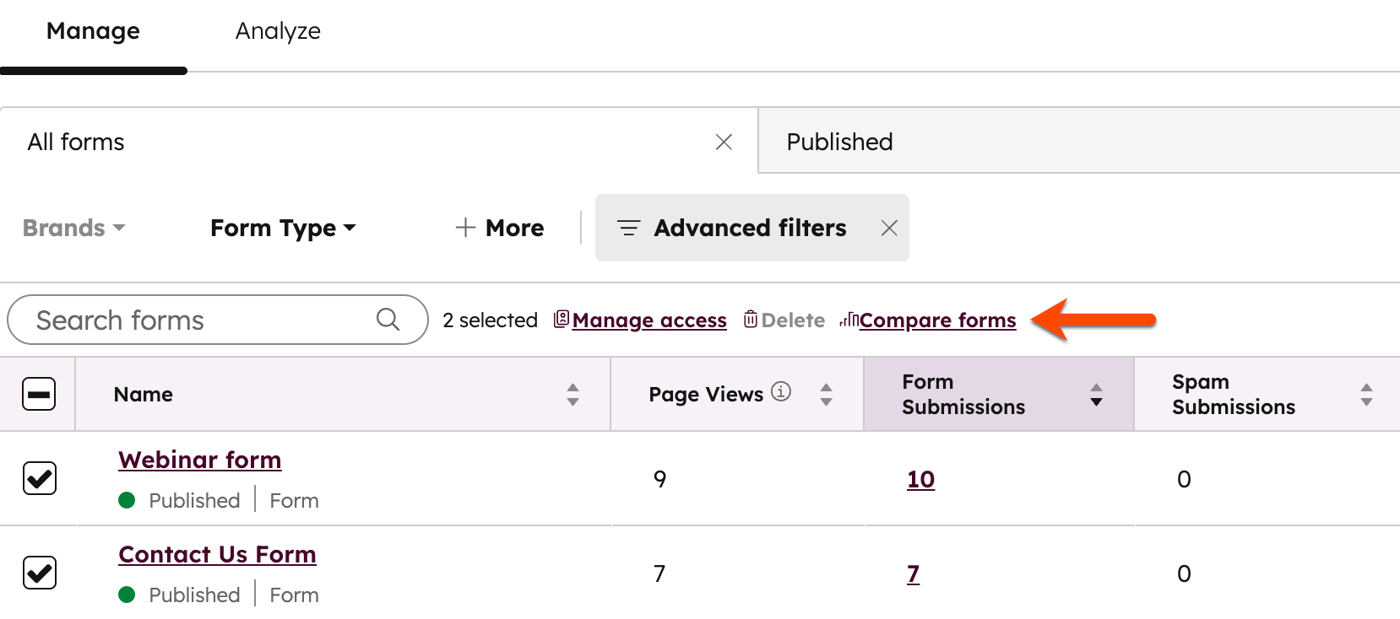Viewport: 1400px width, 619px height.
Task: Open the Webinar form
Action: tap(199, 459)
